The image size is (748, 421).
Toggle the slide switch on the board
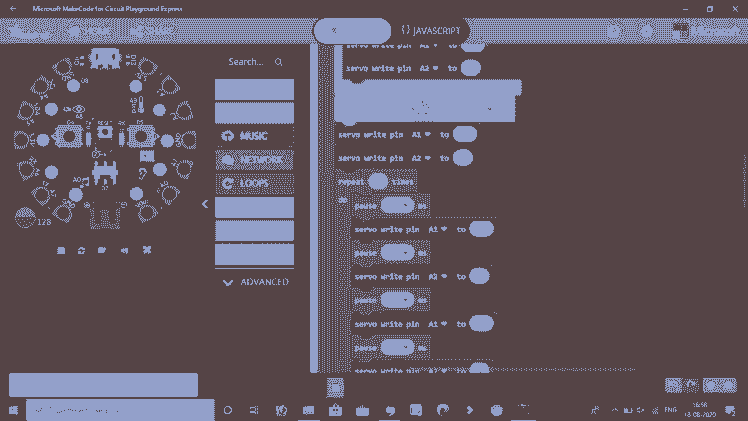pos(105,174)
